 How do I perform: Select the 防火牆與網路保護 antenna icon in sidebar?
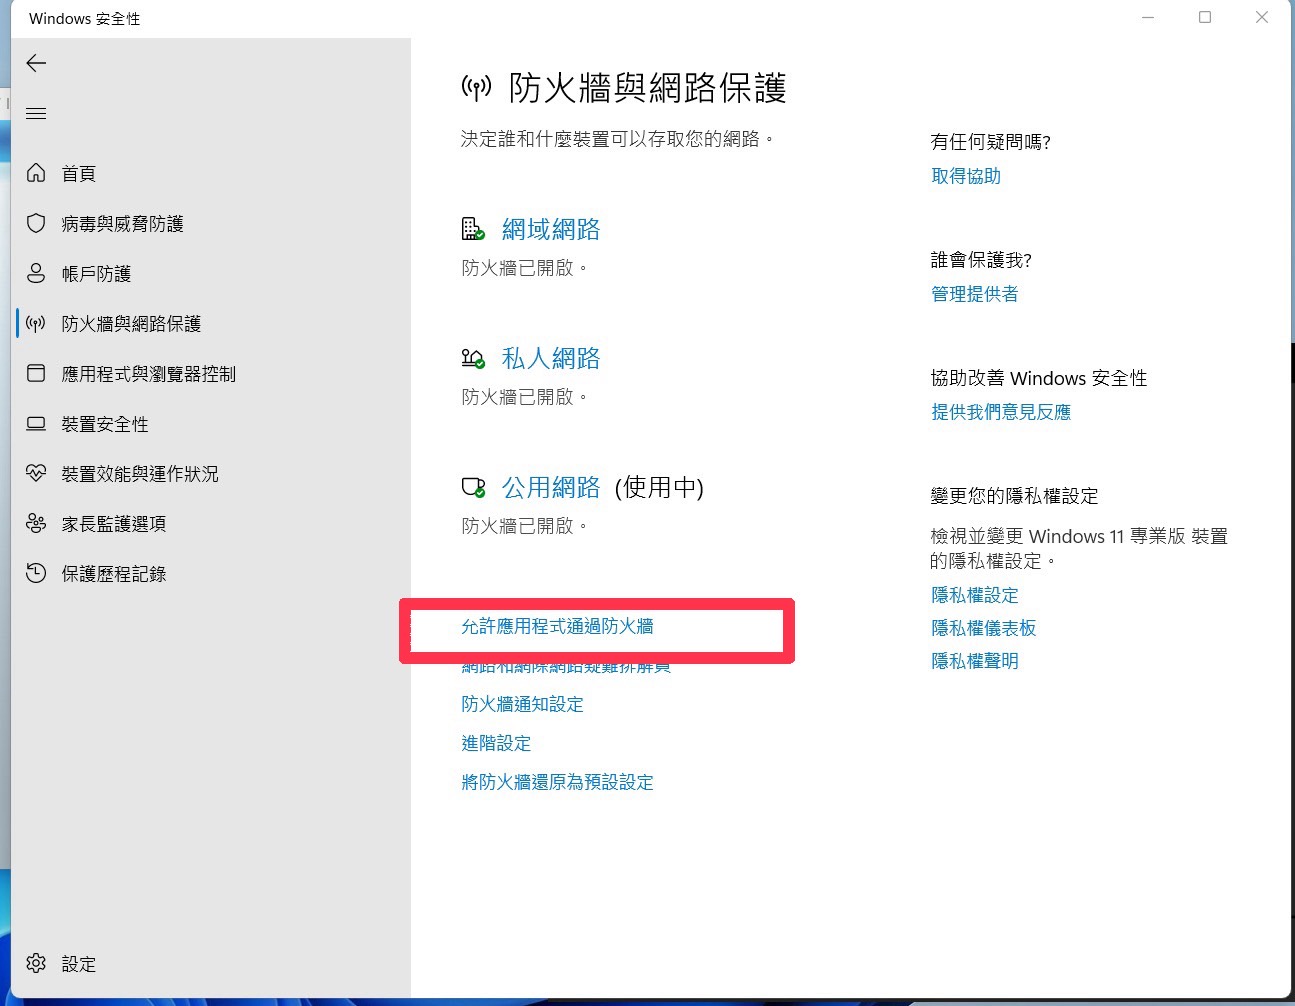[36, 323]
